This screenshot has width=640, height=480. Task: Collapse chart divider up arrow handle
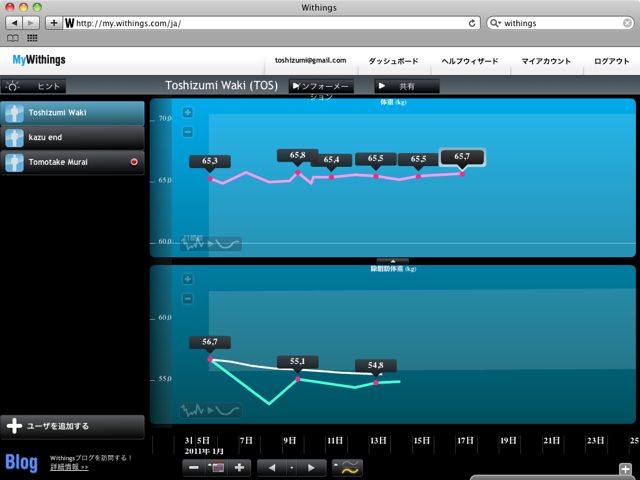pos(393,261)
